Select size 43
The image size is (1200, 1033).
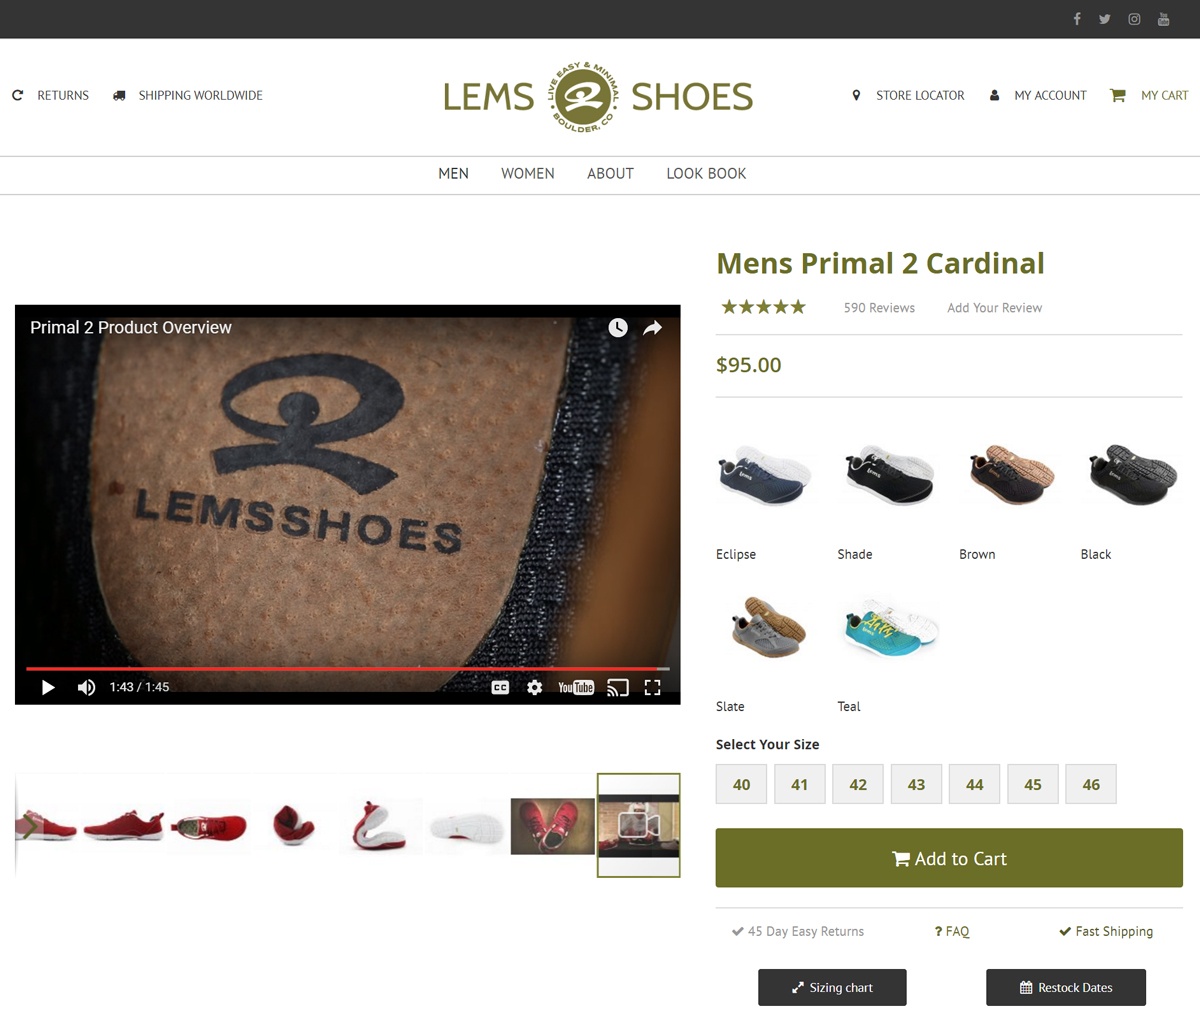[x=916, y=784]
